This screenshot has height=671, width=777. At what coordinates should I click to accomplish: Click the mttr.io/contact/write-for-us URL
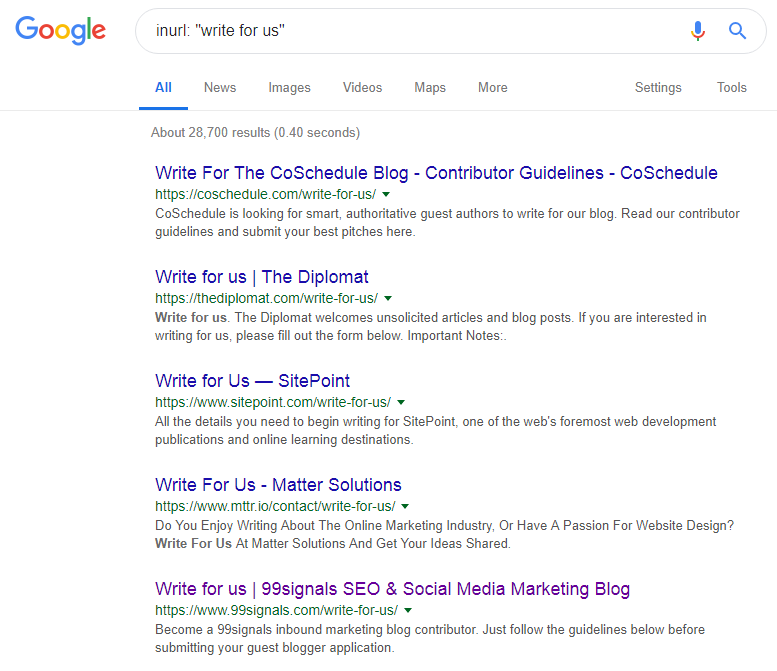(276, 506)
